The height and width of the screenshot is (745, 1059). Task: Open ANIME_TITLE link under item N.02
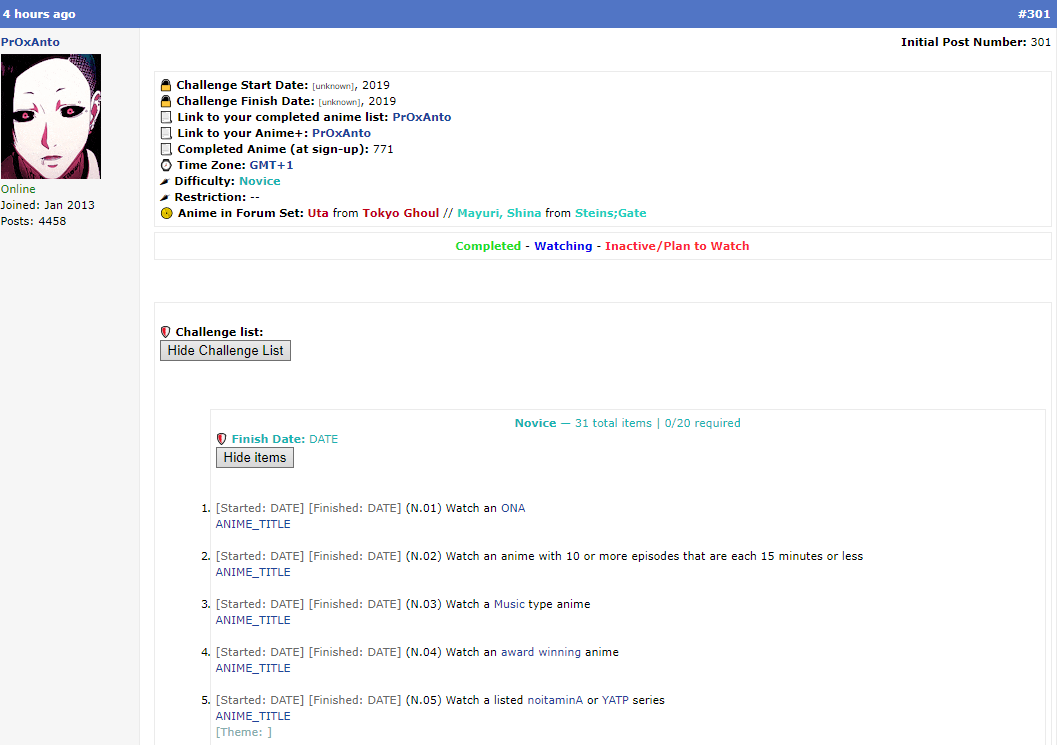(x=253, y=572)
